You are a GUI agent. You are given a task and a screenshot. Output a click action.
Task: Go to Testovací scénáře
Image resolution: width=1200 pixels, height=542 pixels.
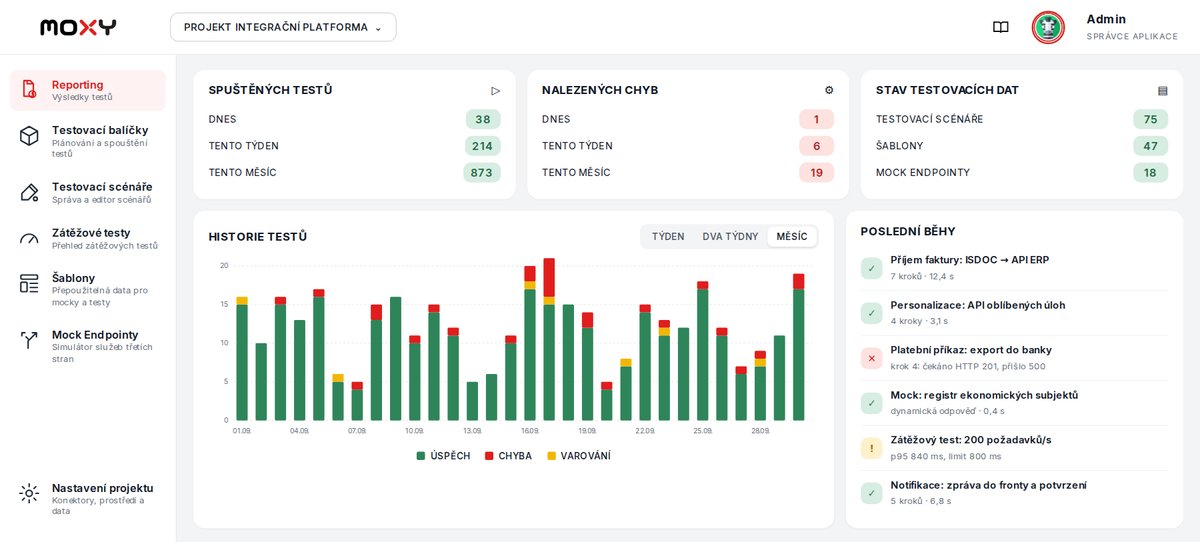(x=88, y=193)
